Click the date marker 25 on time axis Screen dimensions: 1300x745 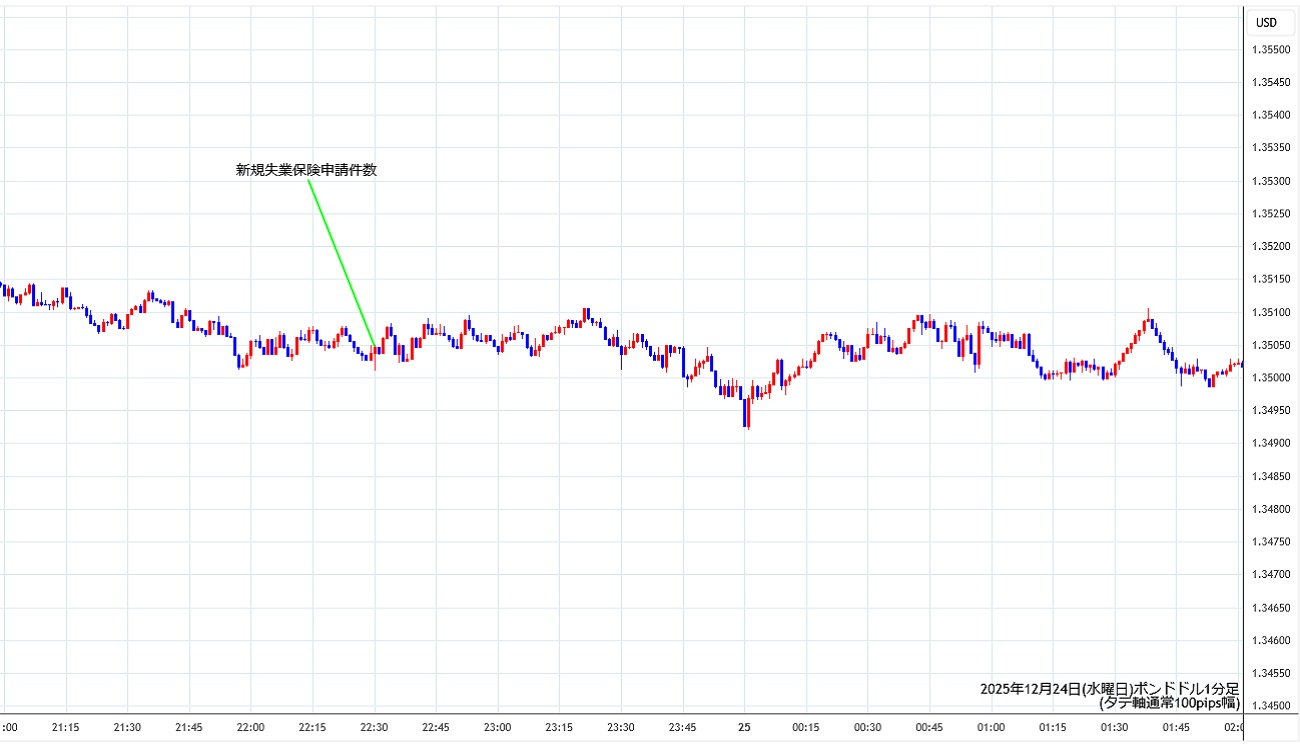(x=744, y=727)
